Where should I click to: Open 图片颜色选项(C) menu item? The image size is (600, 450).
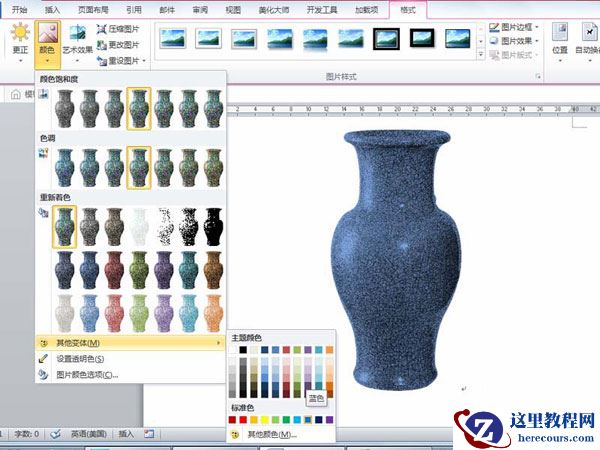coord(130,375)
